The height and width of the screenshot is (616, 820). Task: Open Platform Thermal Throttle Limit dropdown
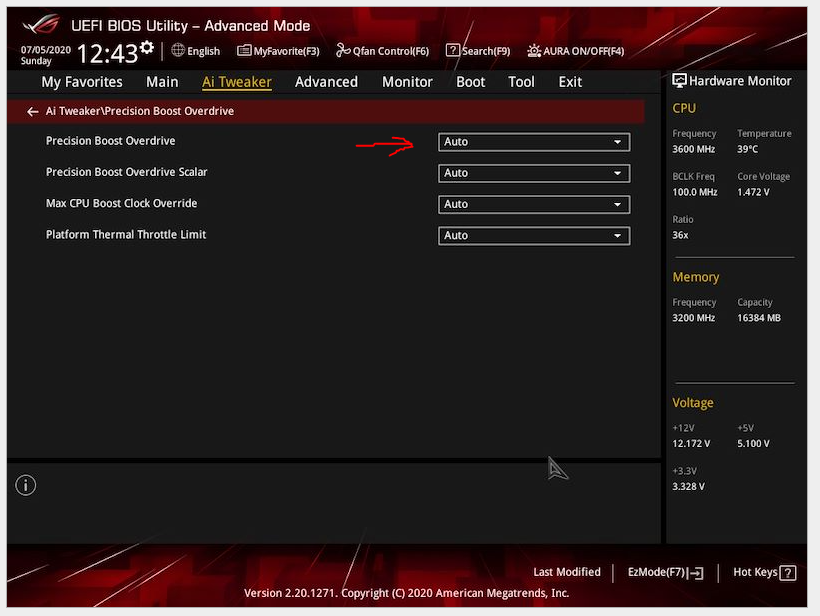point(534,236)
